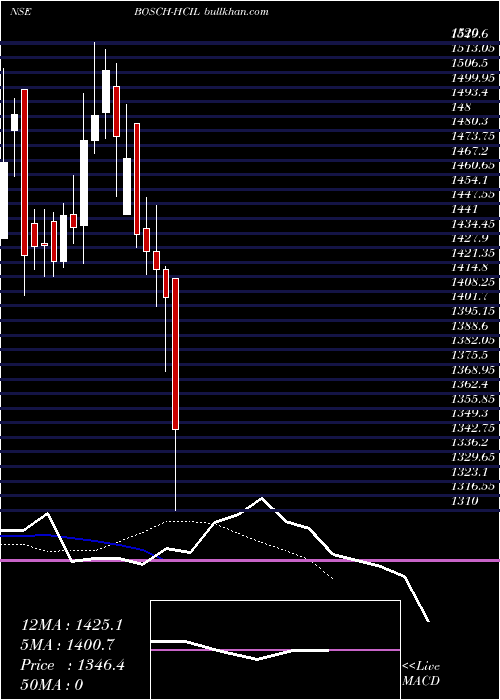
Task: Click the 1388.6 price axis label
Action: pyautogui.click(x=469, y=326)
